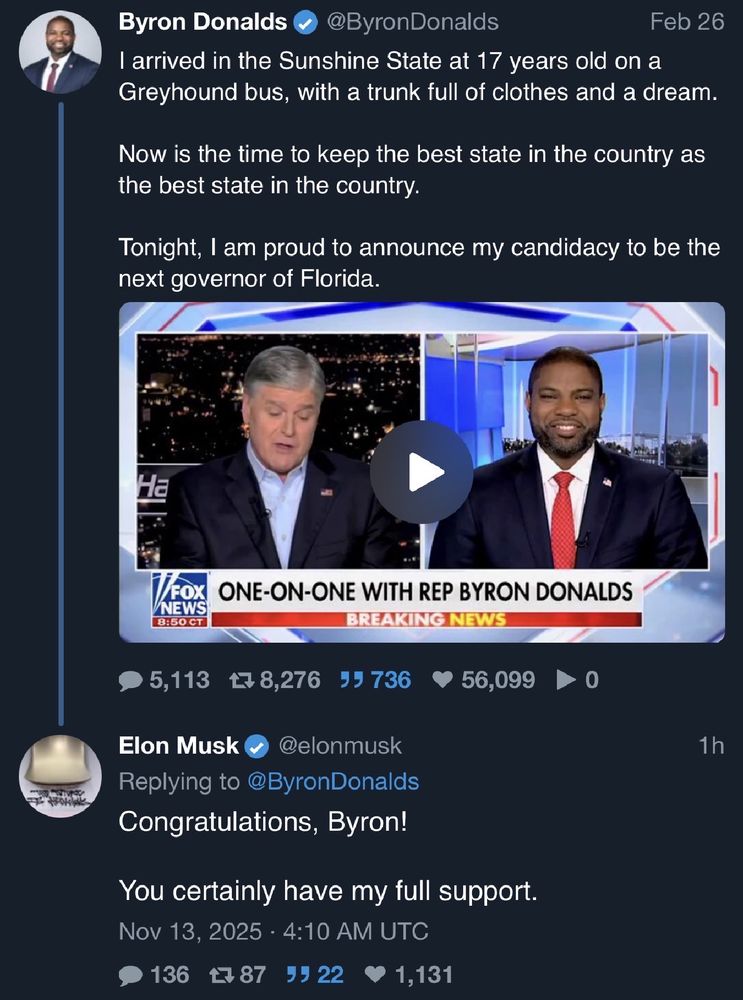
Task: Click the @ByronDonalds mention link
Action: [x=333, y=781]
